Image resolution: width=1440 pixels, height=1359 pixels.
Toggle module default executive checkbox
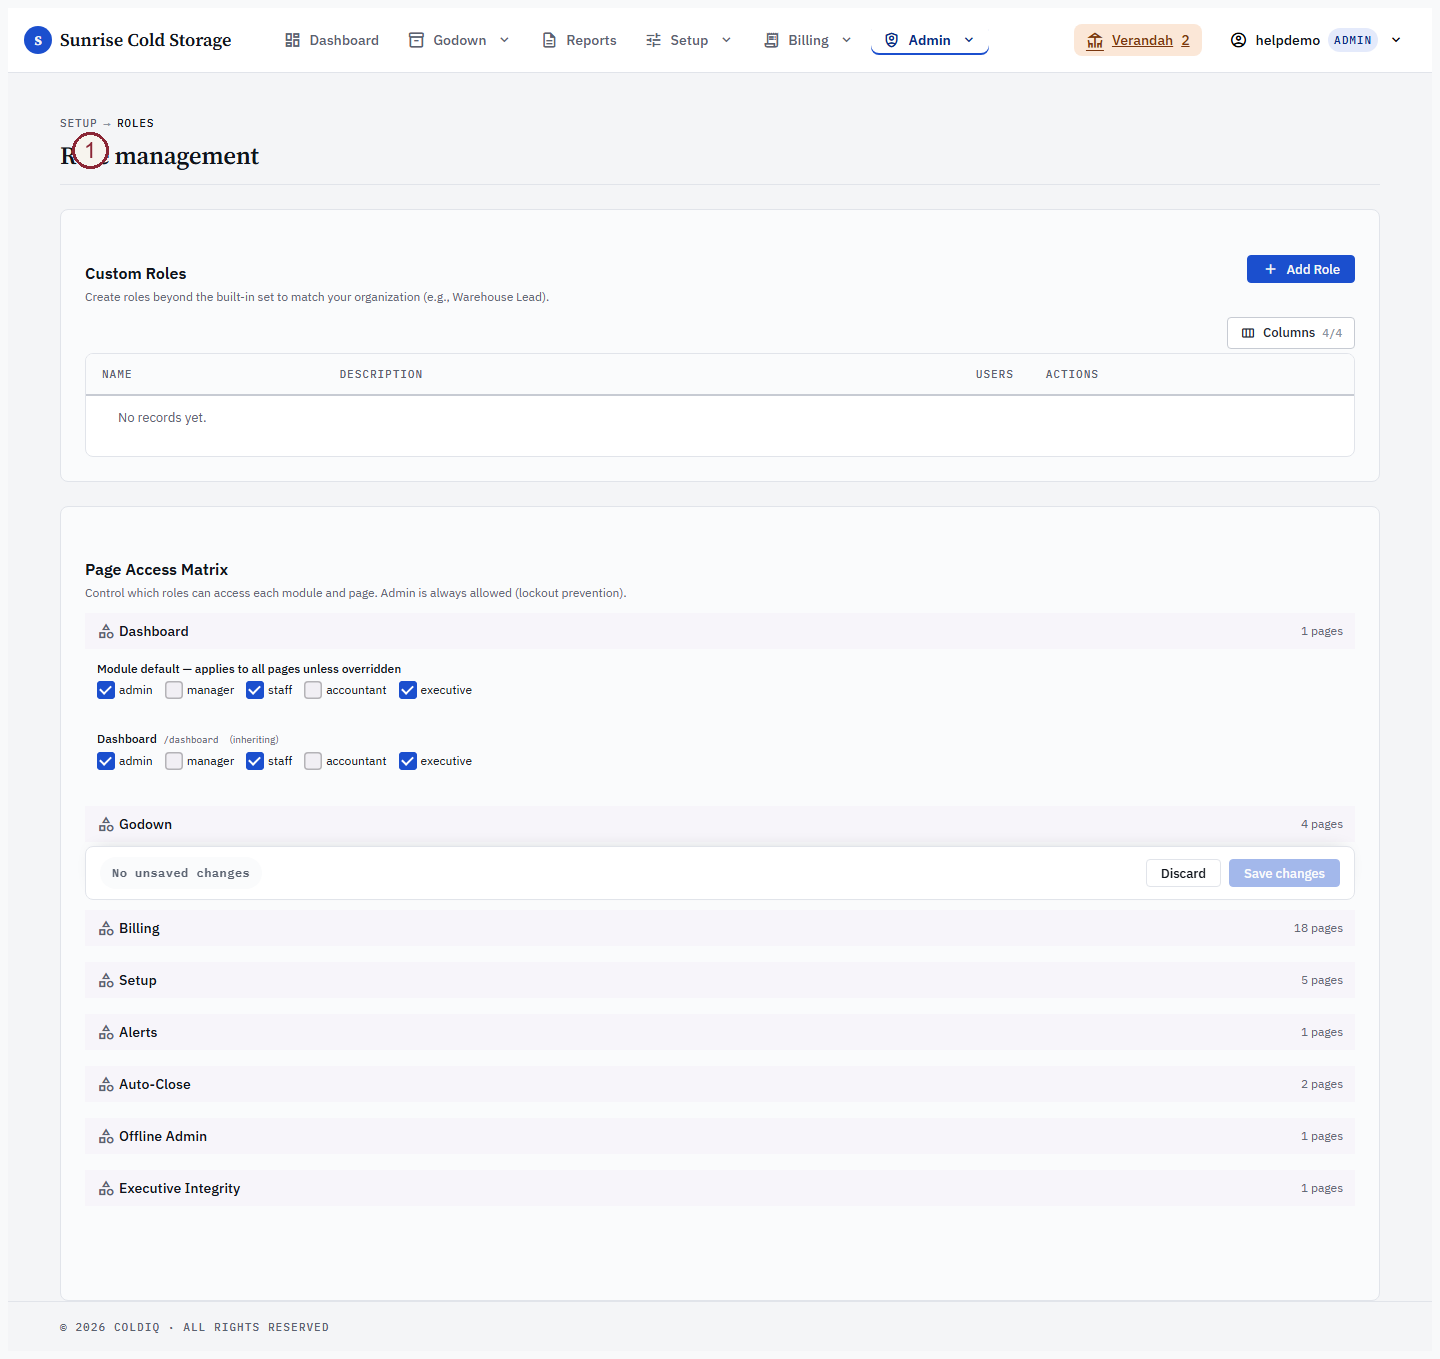point(408,690)
